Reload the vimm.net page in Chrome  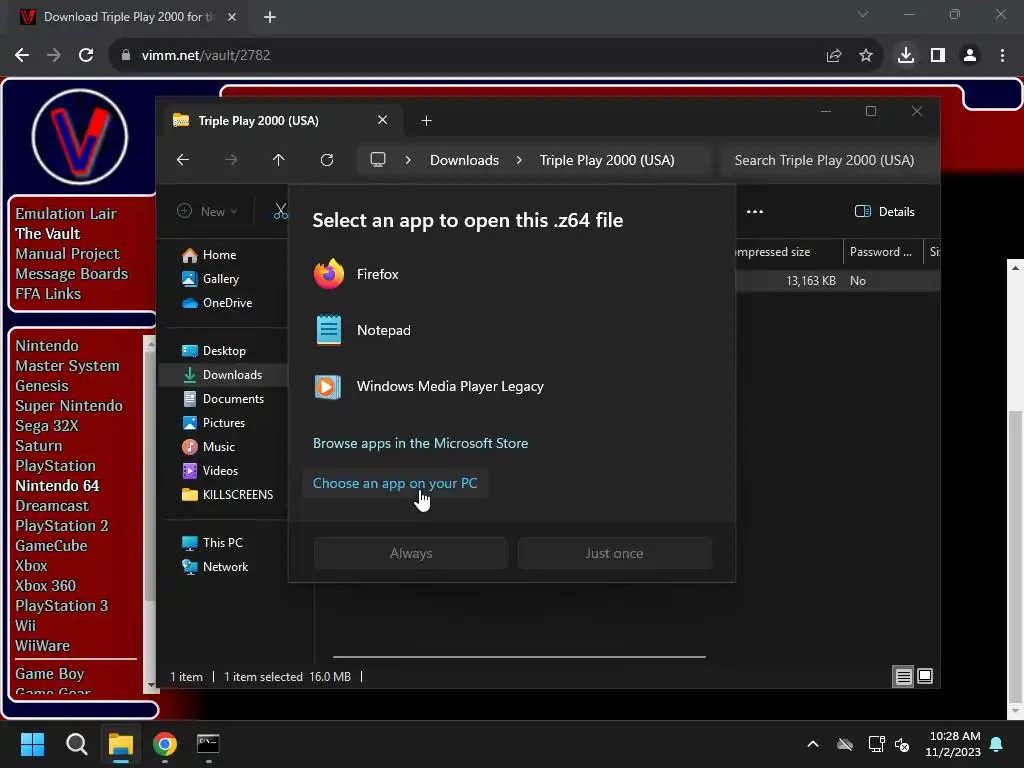tap(86, 56)
